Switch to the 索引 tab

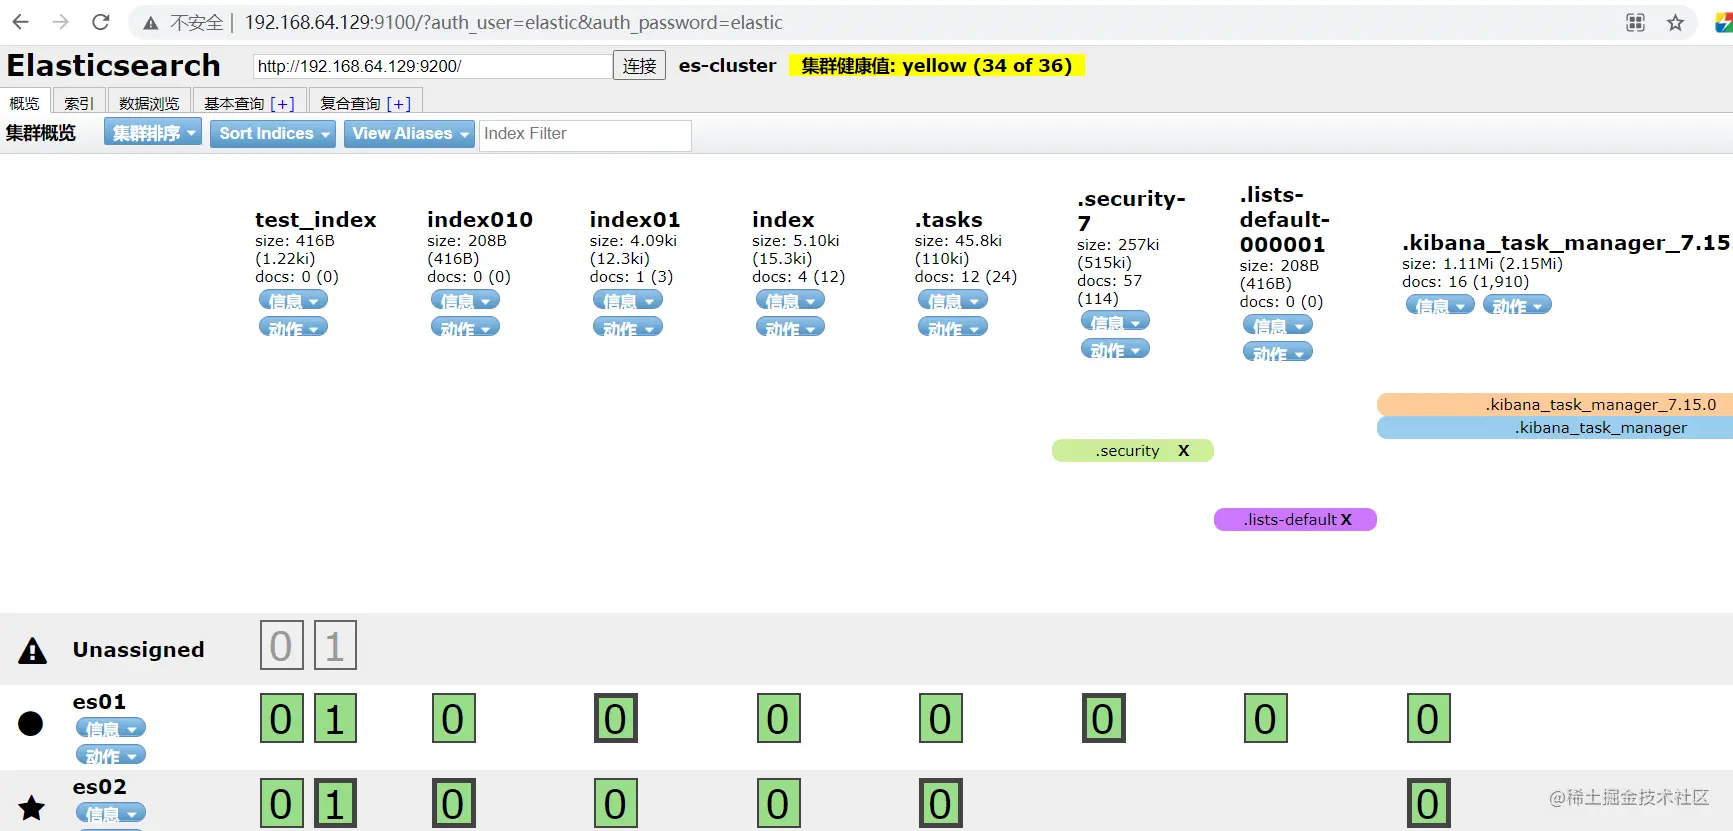pos(78,102)
